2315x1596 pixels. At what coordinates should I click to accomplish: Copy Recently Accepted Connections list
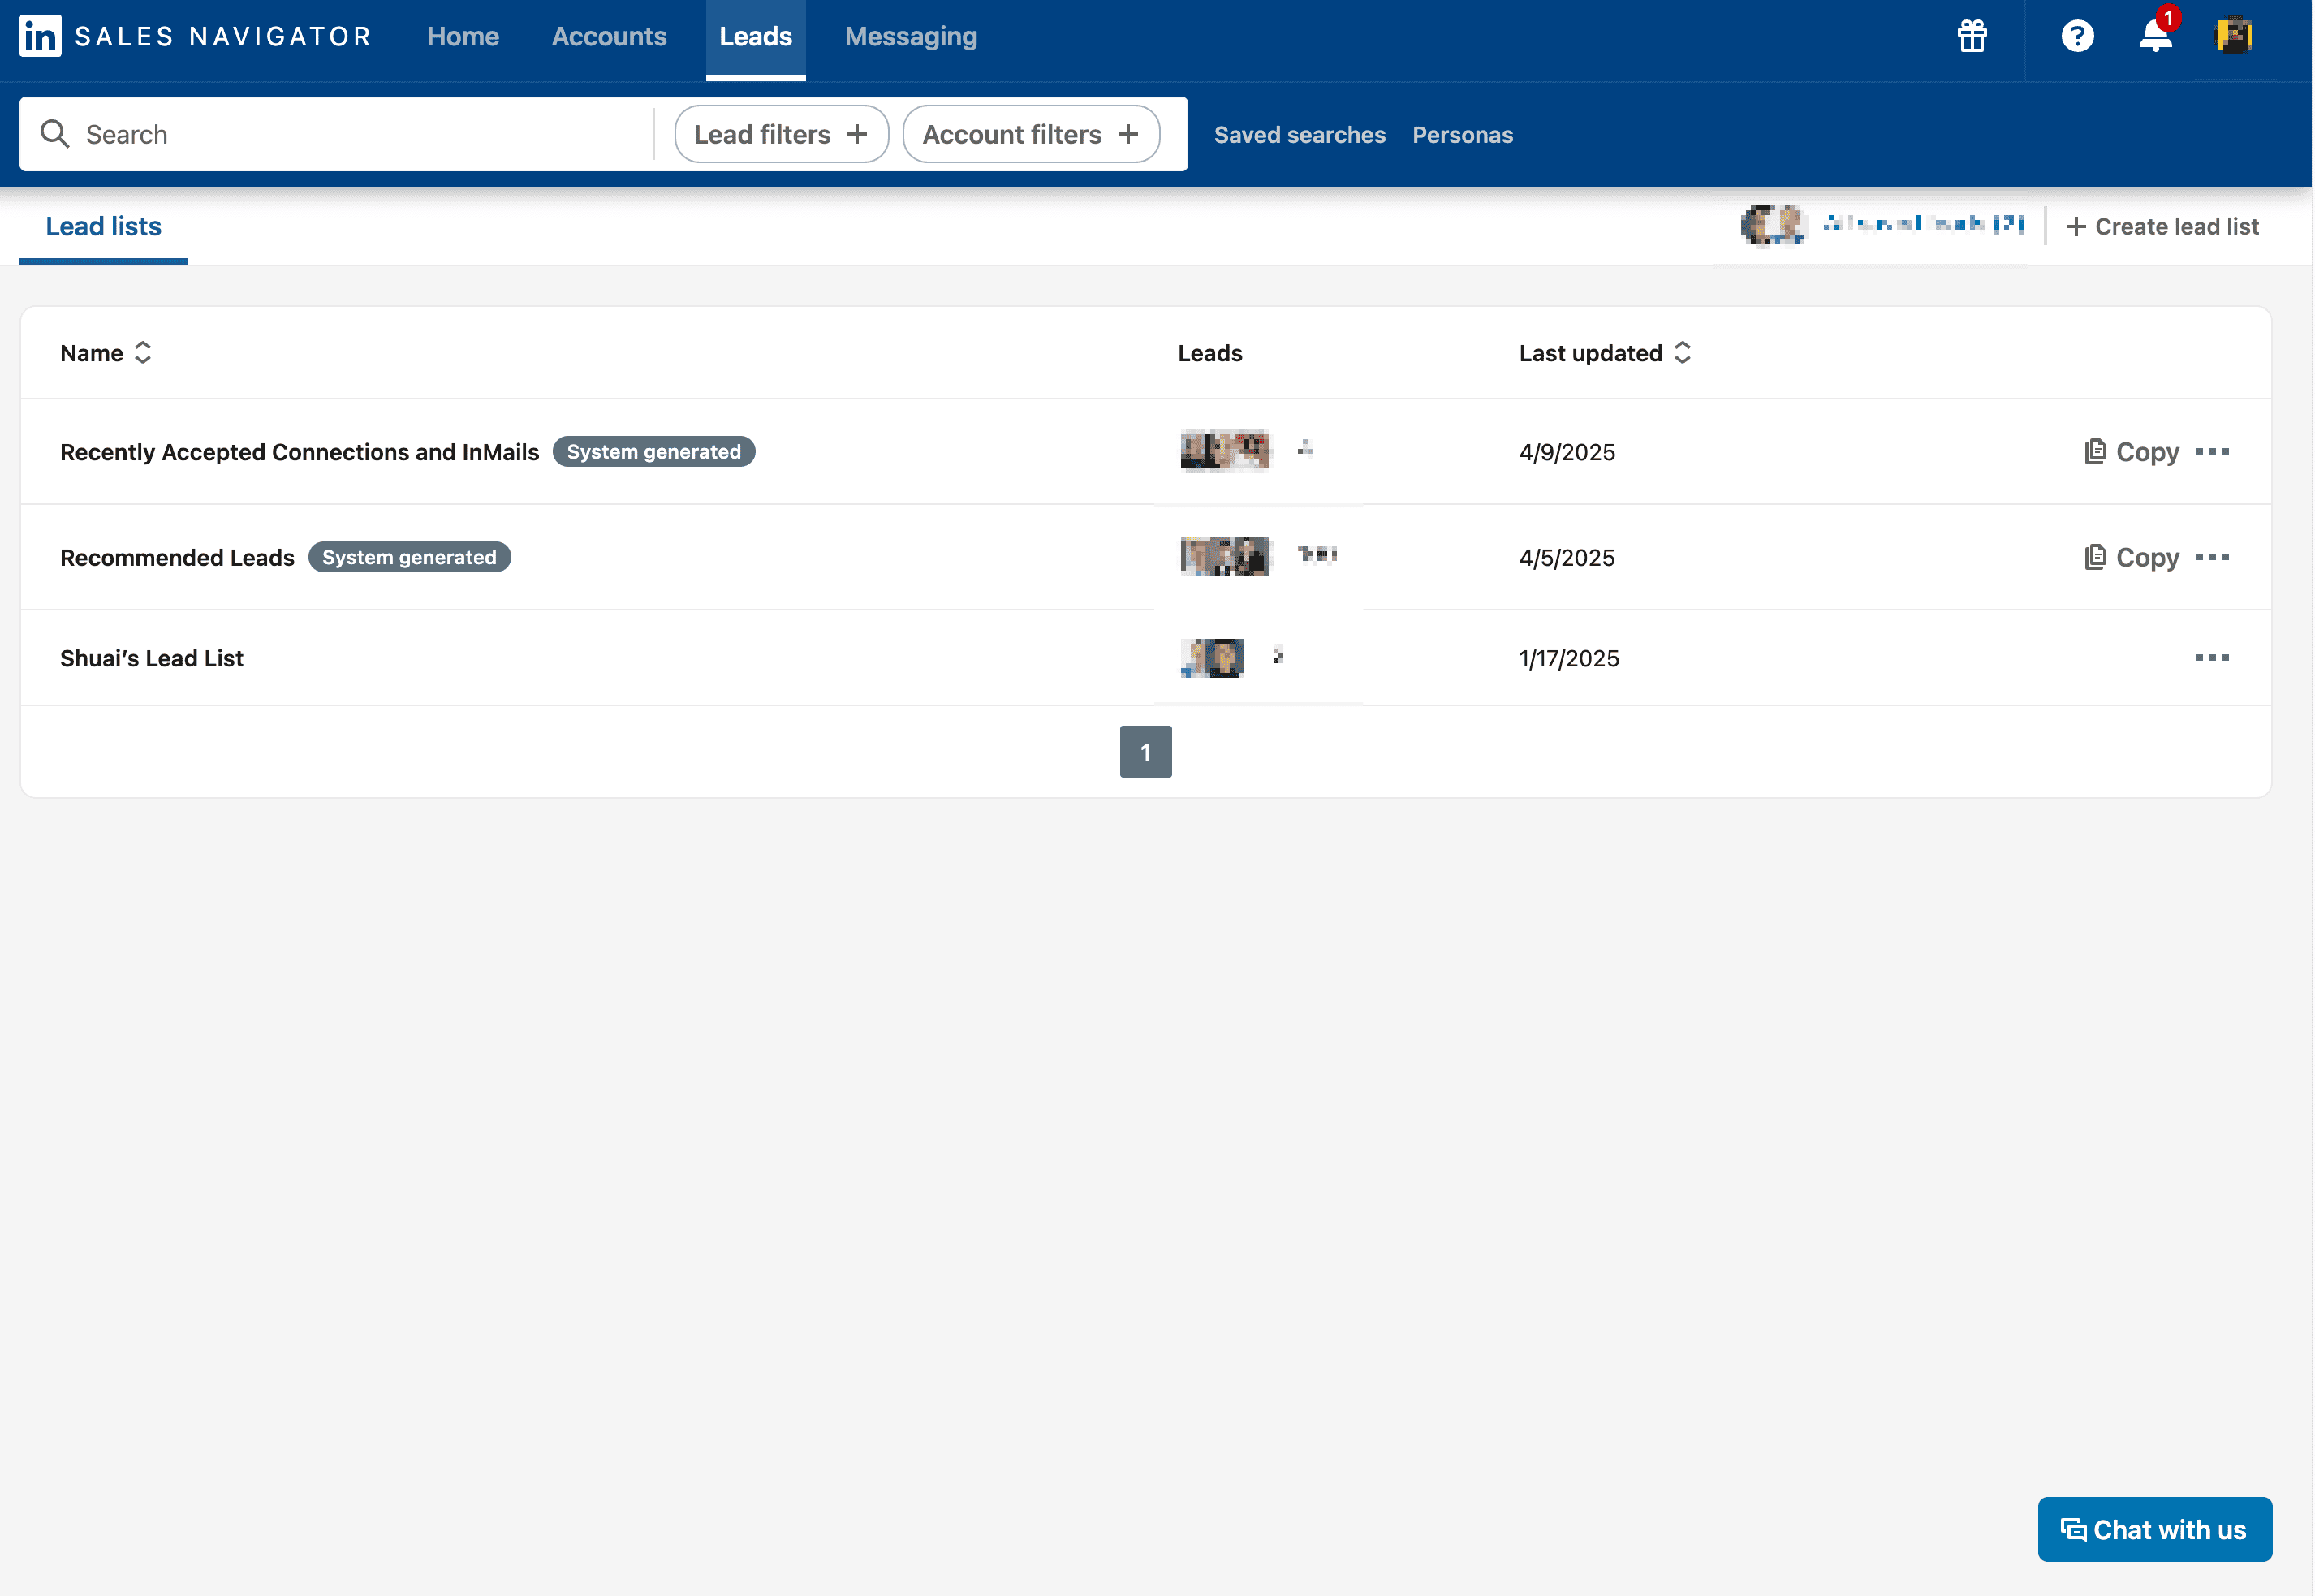[2132, 452]
